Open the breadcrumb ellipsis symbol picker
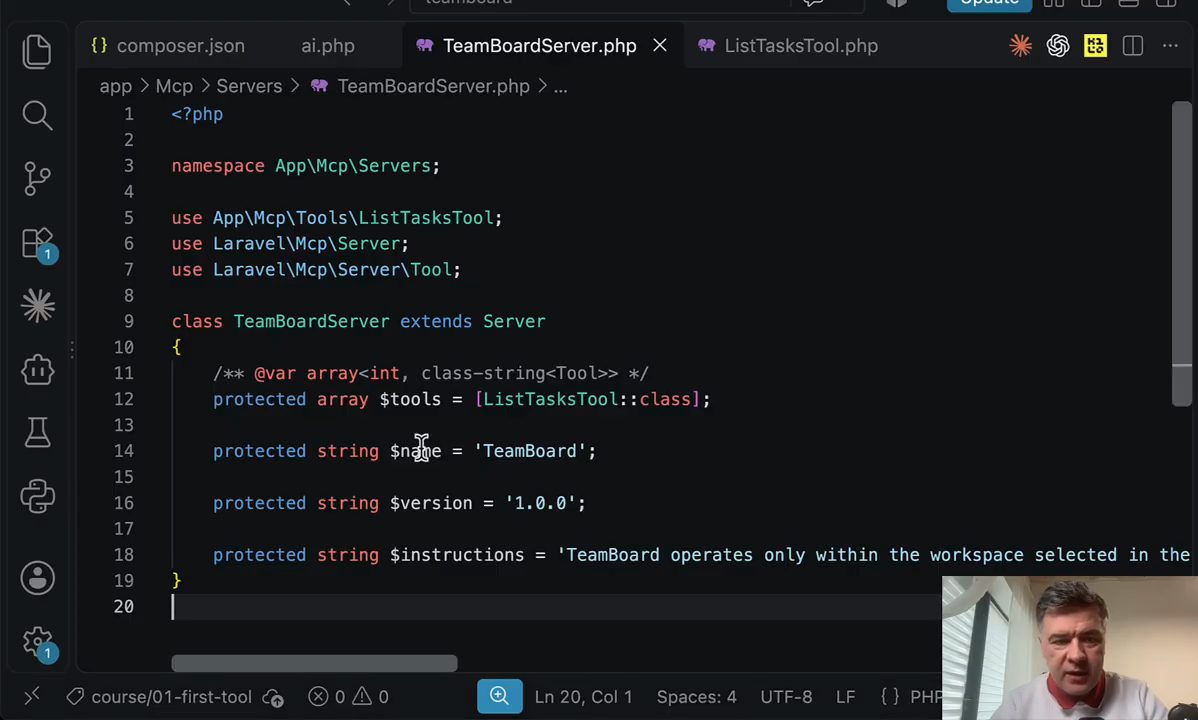This screenshot has height=720, width=1198. tap(560, 86)
